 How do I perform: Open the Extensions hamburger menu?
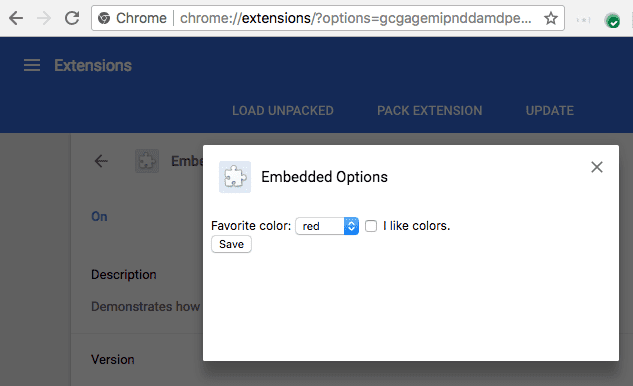(32, 65)
